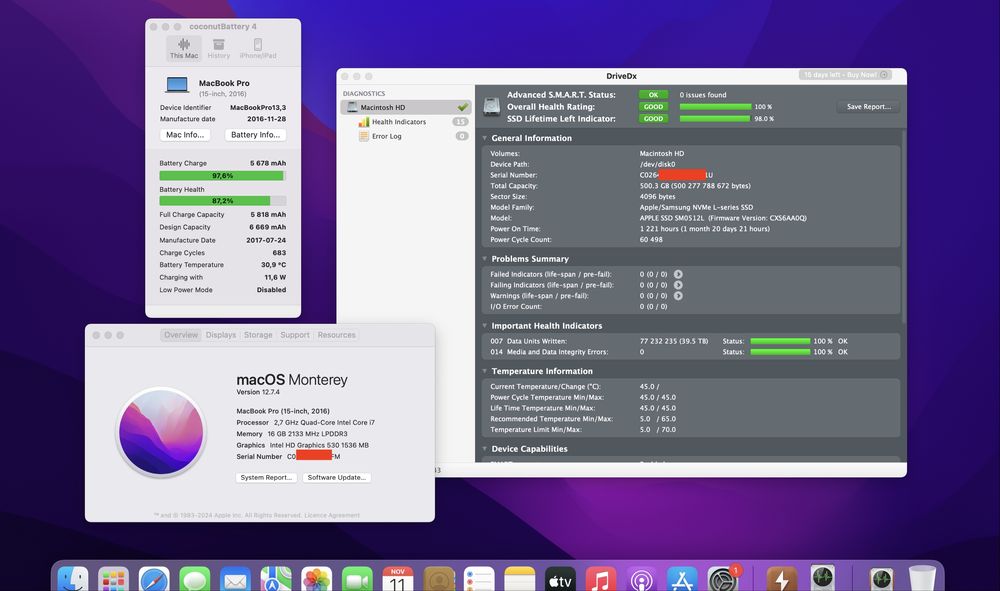The image size is (1000, 591).
Task: Click the green checkmark on Macintosh HD
Action: (x=463, y=107)
